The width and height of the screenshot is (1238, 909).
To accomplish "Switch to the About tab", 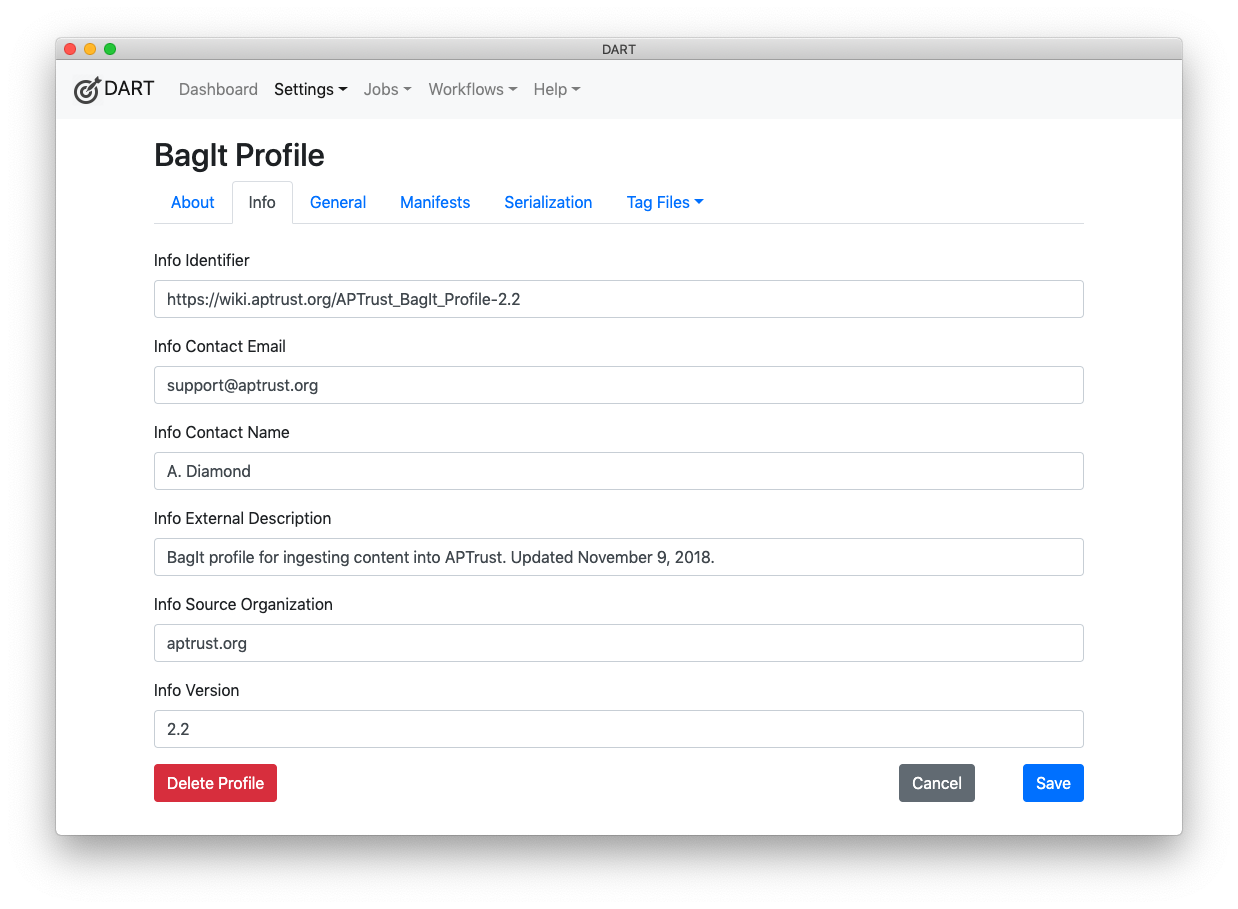I will [192, 202].
